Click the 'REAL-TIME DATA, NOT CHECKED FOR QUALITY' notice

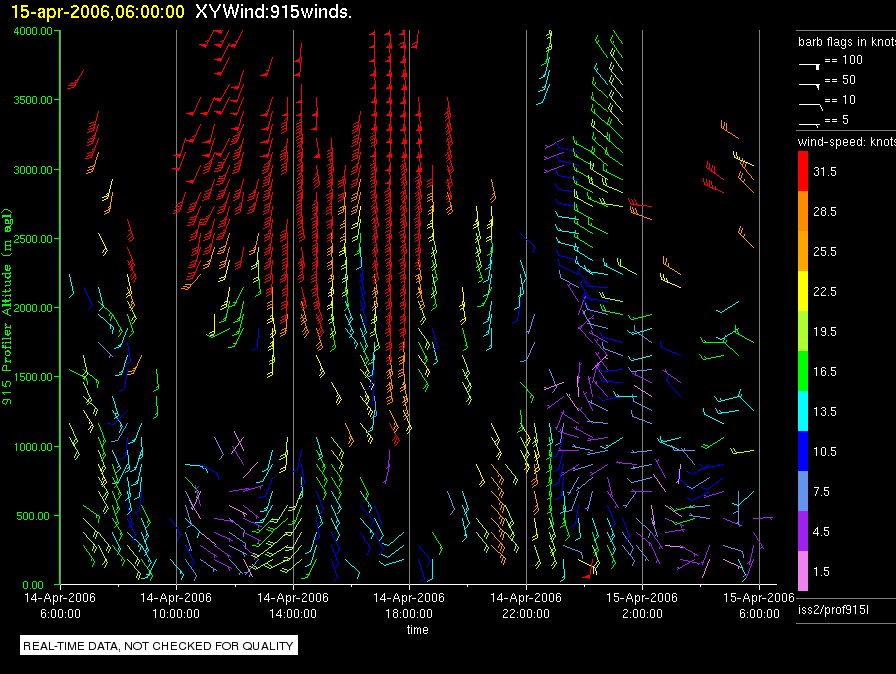159,645
